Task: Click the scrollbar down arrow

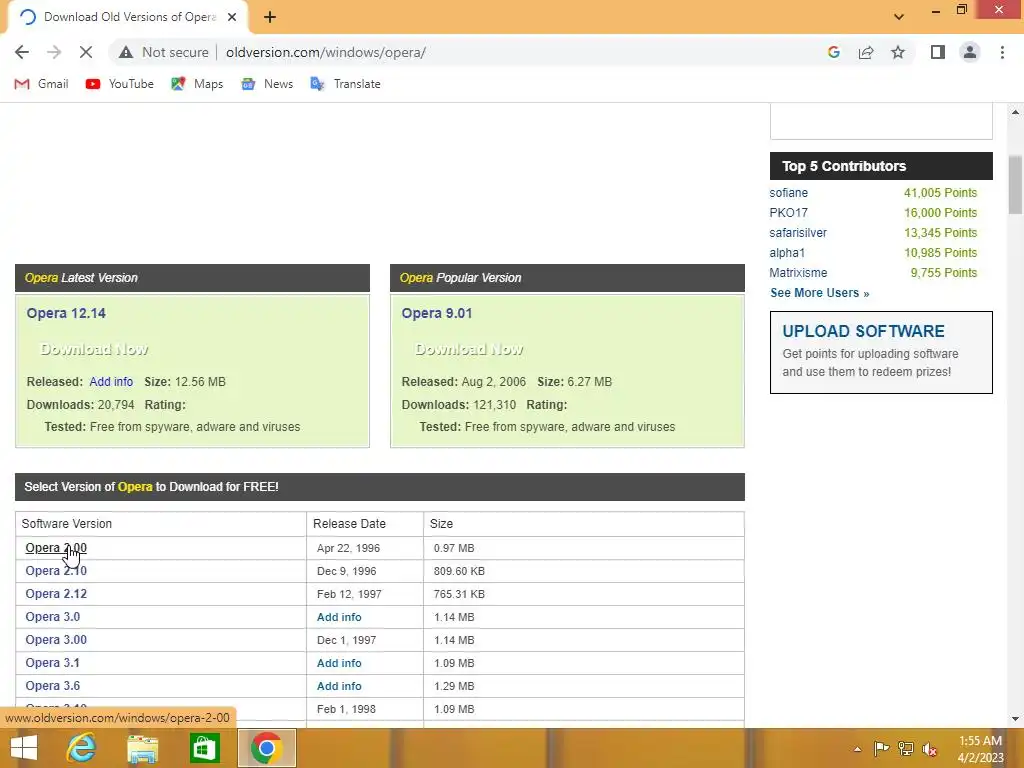Action: pos(1015,719)
